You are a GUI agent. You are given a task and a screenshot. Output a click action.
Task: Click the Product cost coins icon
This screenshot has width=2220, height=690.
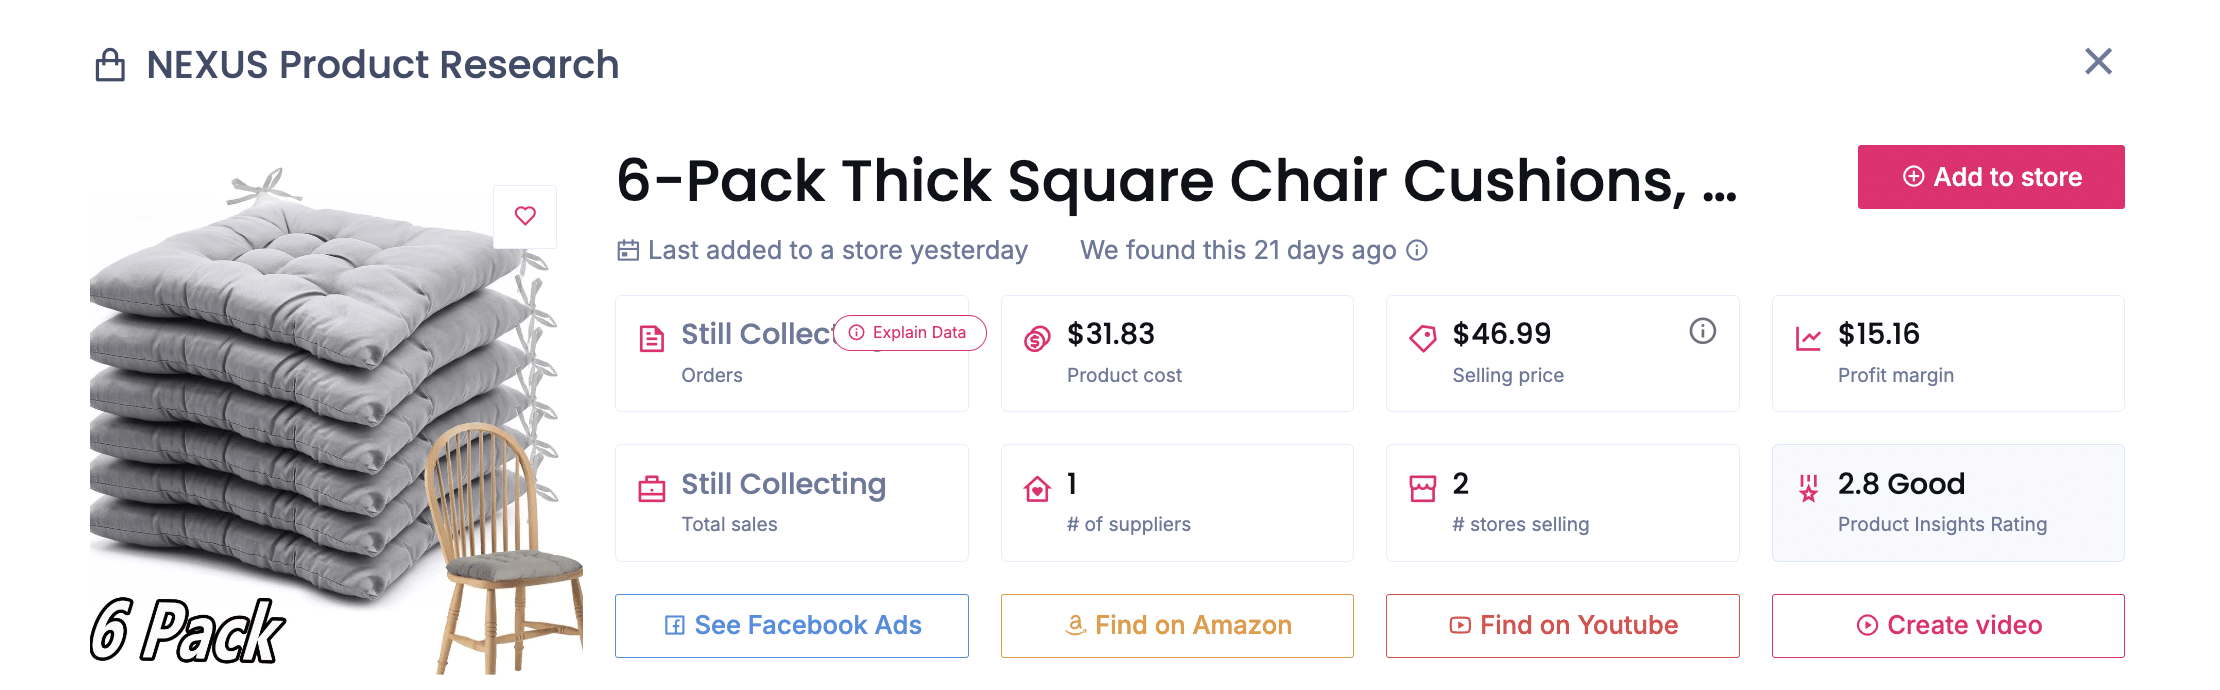[1037, 339]
